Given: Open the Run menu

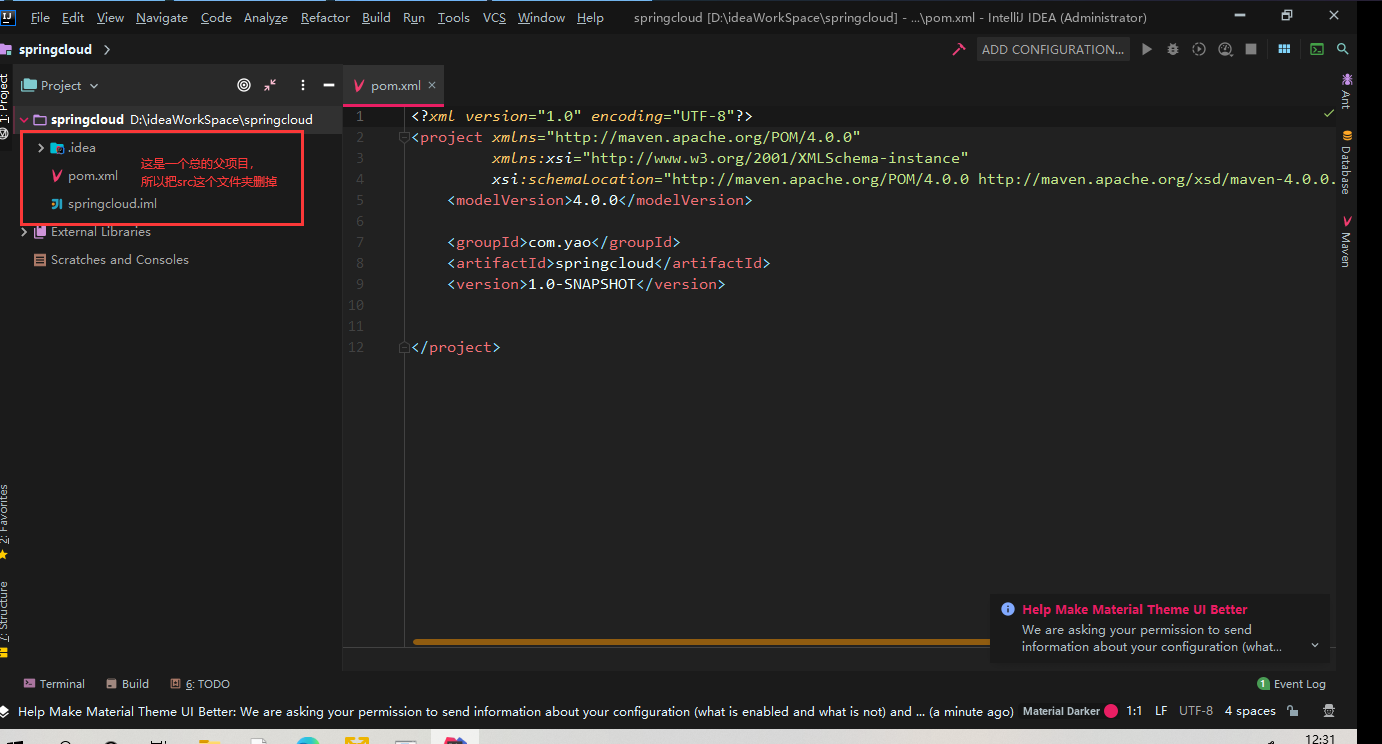Looking at the screenshot, I should [x=414, y=17].
